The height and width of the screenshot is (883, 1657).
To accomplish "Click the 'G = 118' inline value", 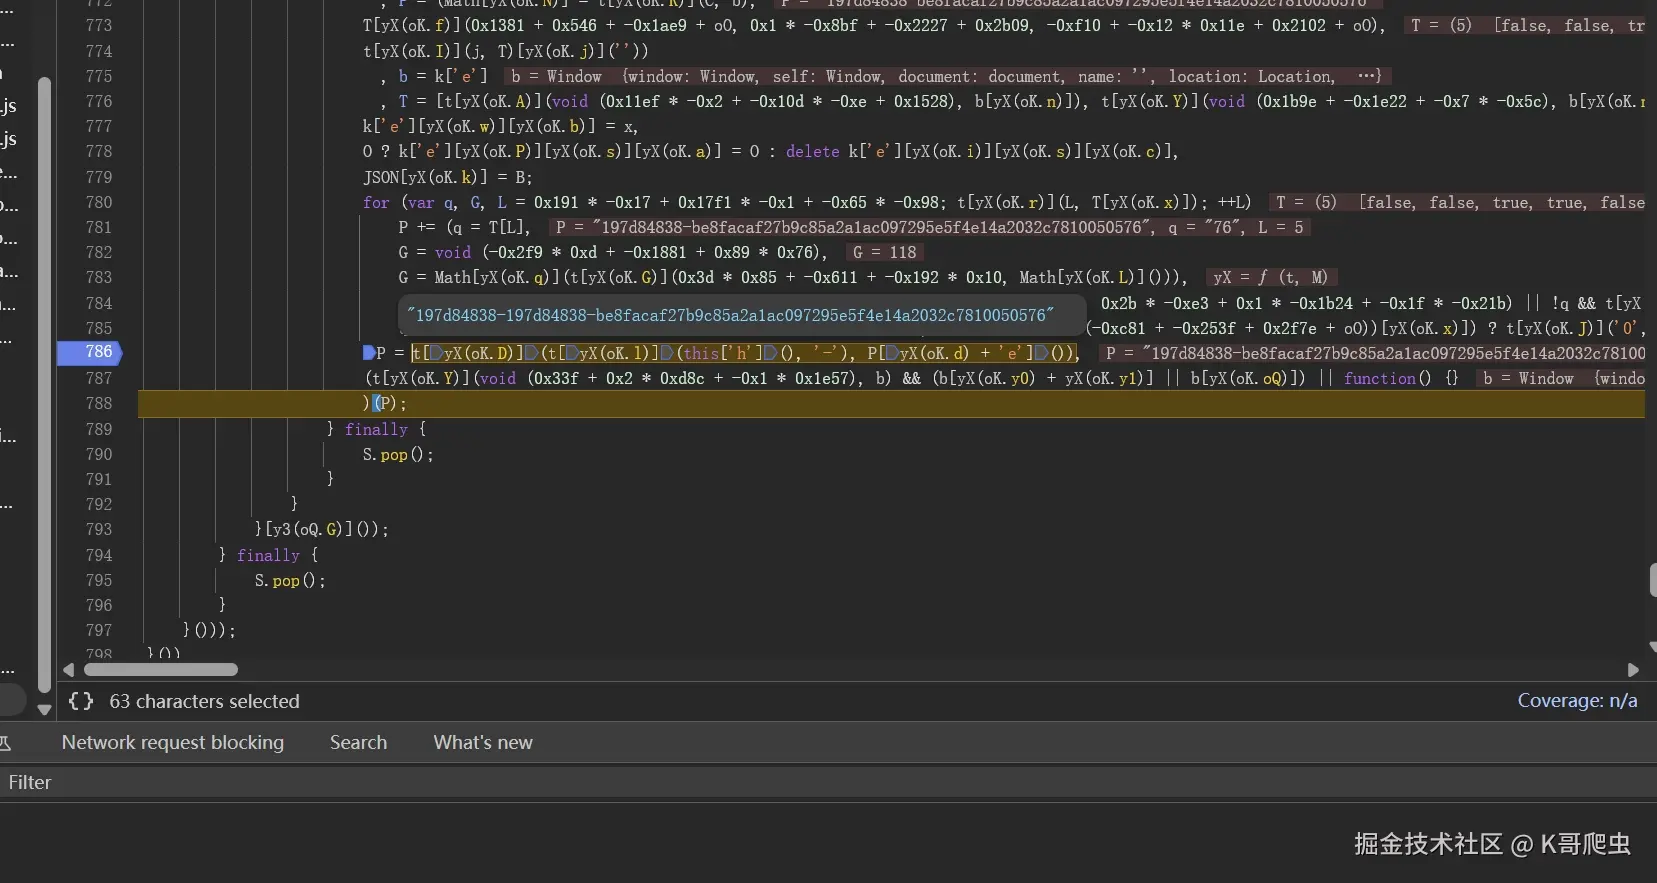I will click(x=884, y=252).
